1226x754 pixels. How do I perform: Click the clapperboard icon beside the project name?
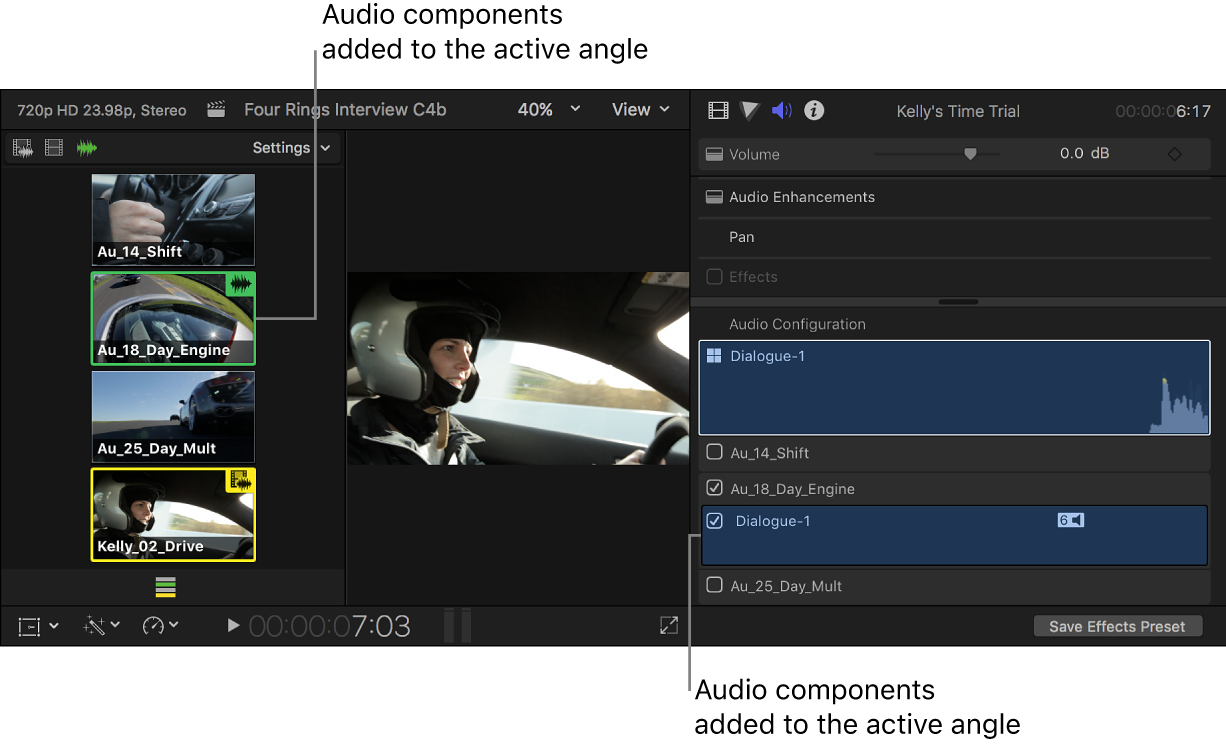[x=215, y=110]
